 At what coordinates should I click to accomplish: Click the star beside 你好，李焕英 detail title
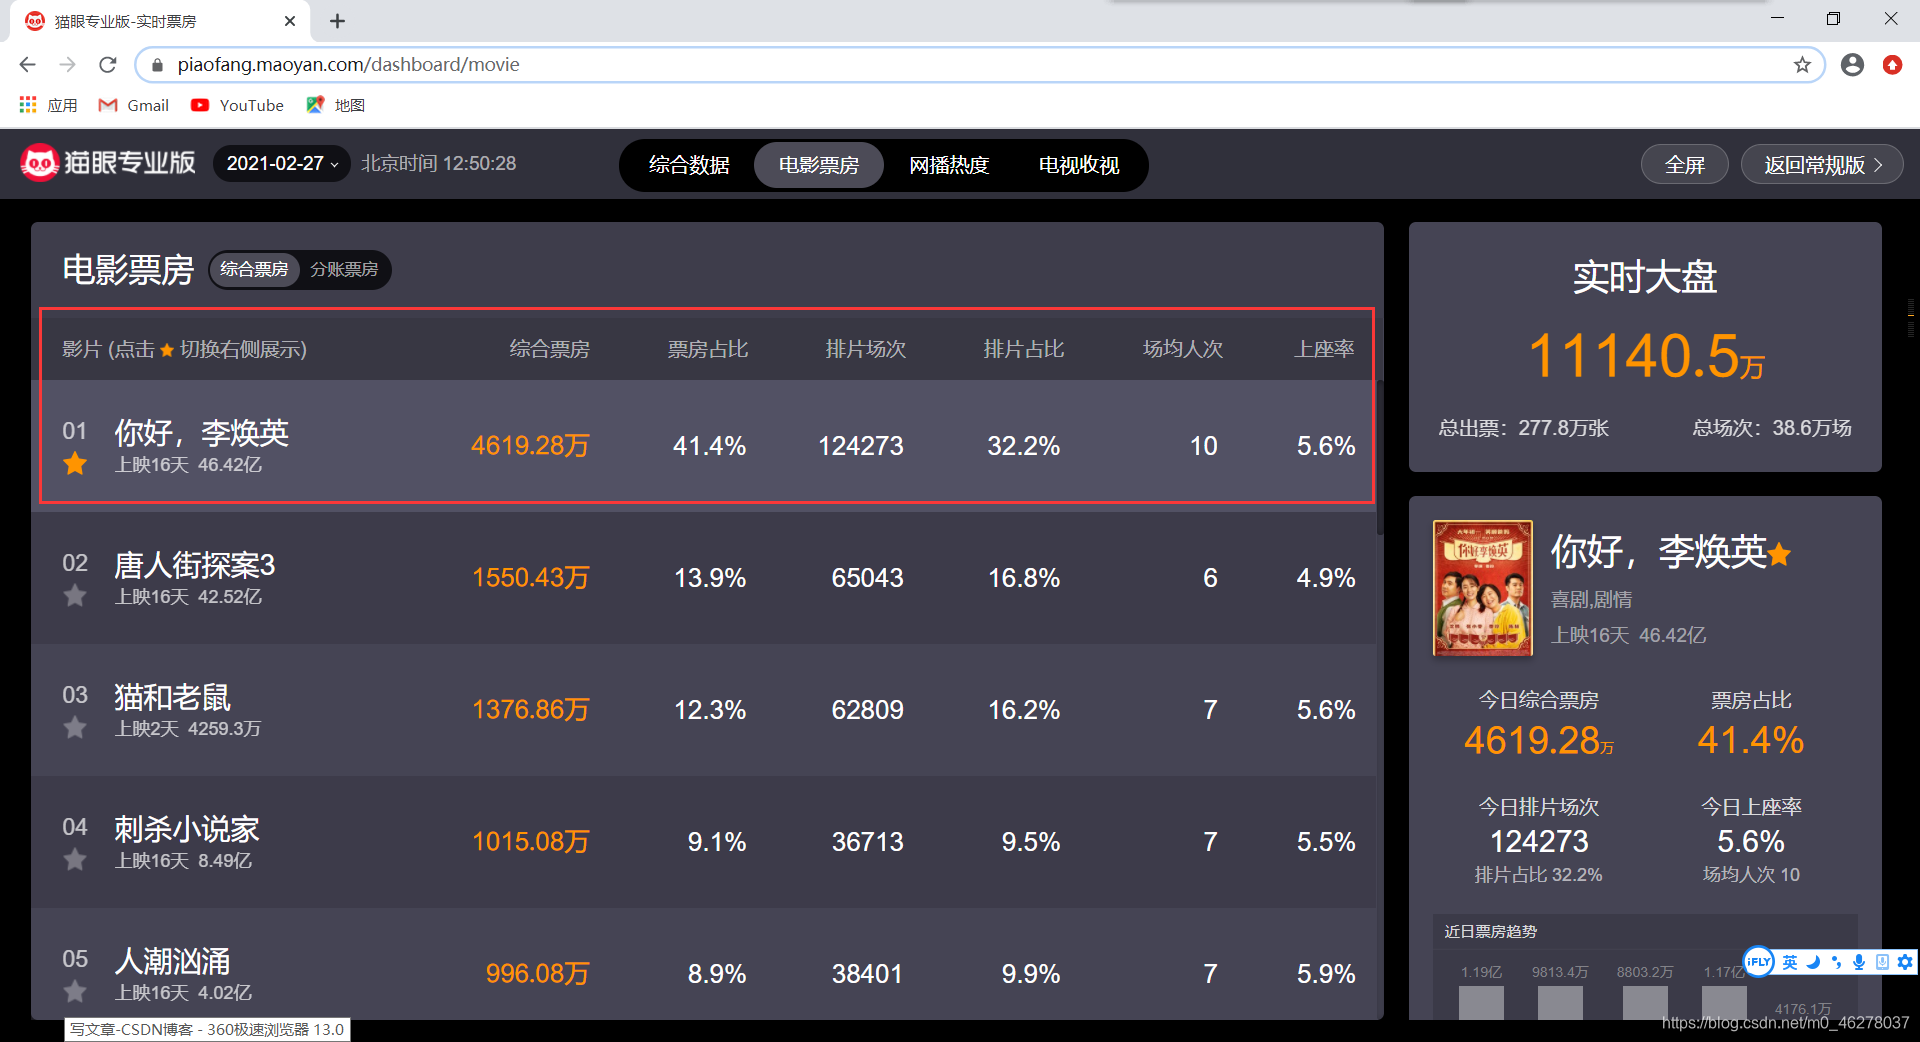tap(1779, 553)
